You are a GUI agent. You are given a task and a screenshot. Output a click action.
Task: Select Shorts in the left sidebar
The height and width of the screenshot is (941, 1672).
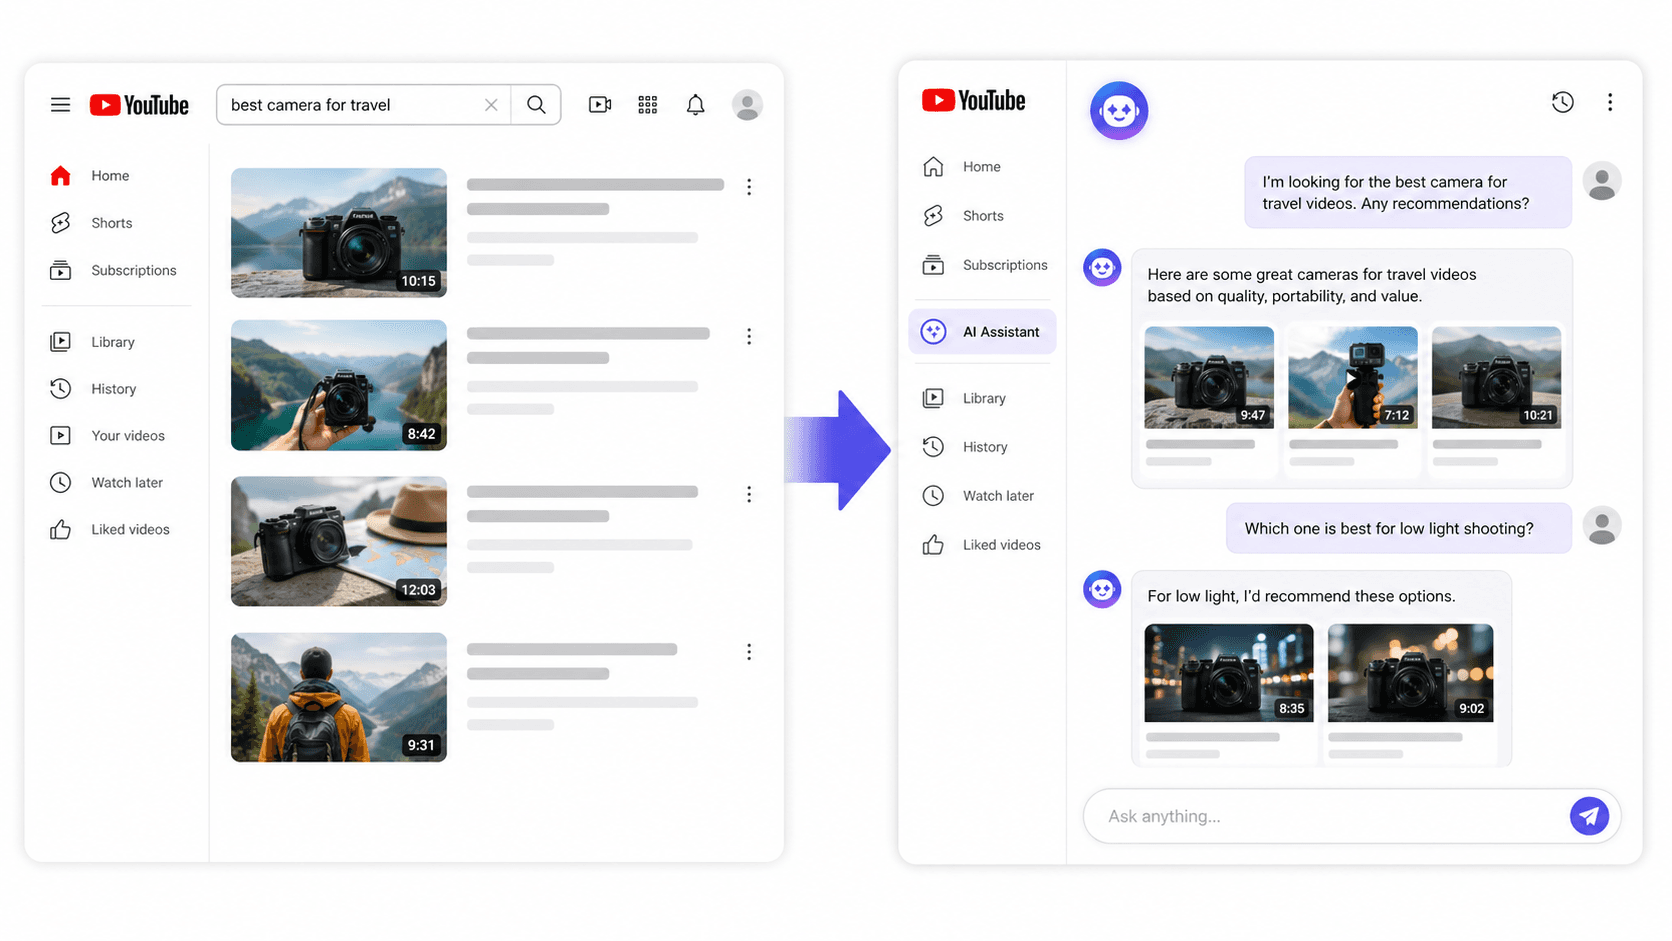(111, 222)
